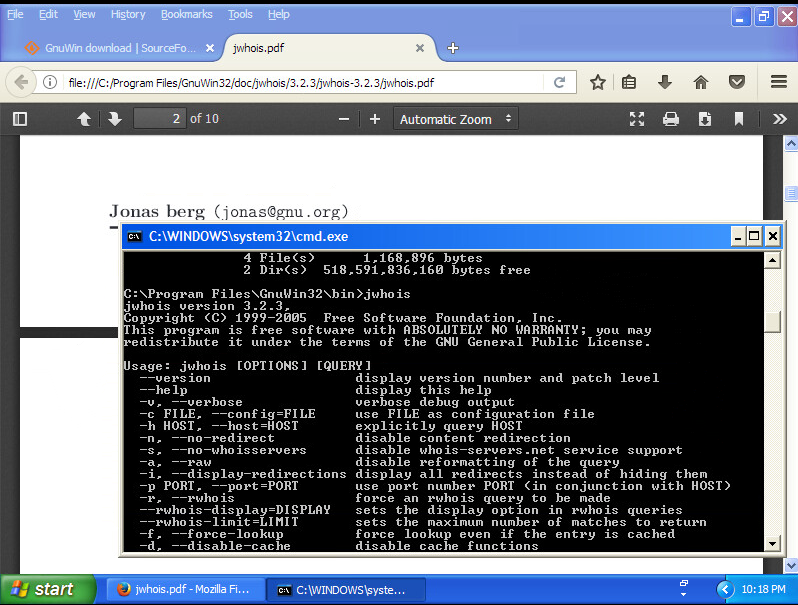Click the PDF page number field
This screenshot has width=798, height=605.
[x=160, y=119]
